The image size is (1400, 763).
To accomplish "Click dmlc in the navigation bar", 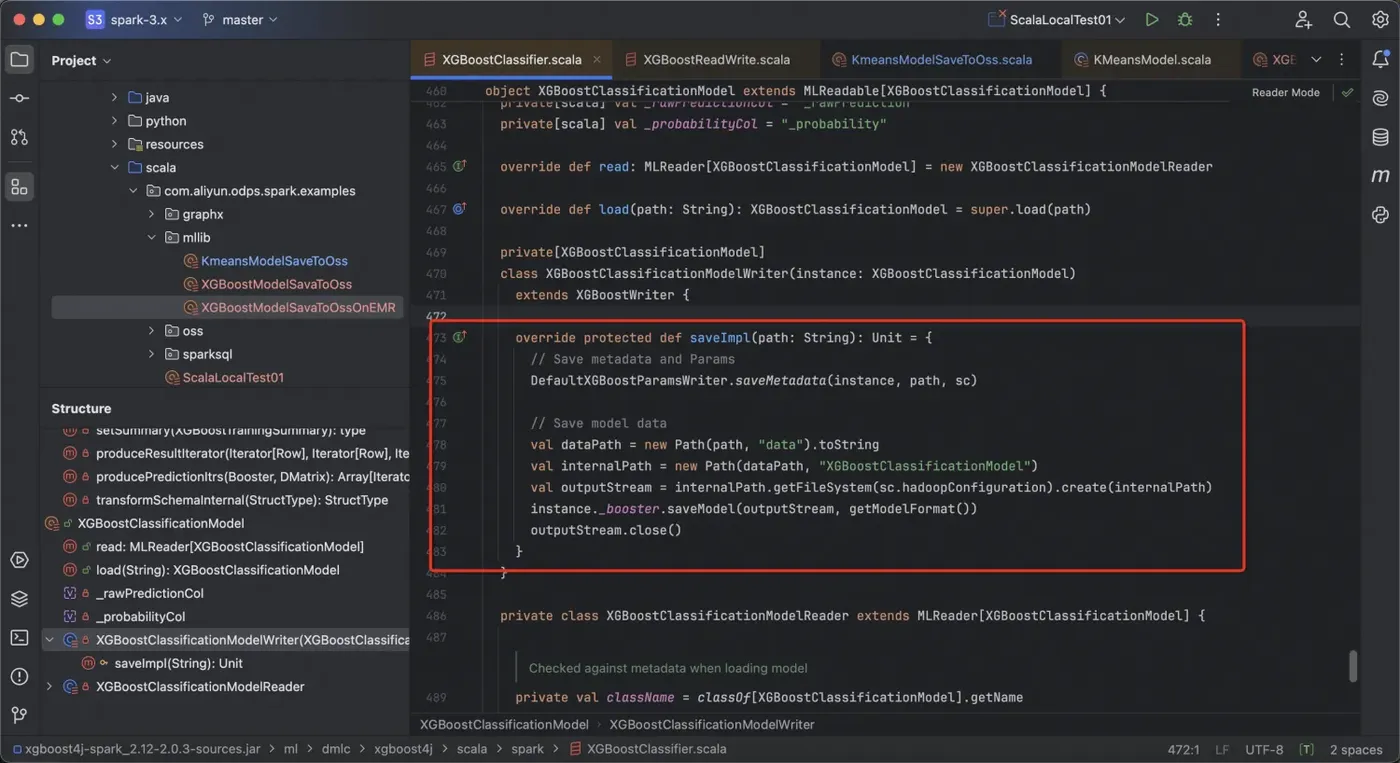I will coord(336,749).
